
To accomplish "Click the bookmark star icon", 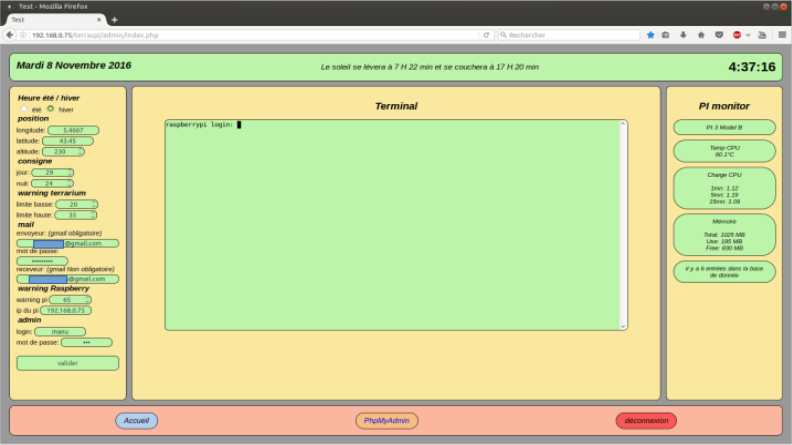I will 650,35.
